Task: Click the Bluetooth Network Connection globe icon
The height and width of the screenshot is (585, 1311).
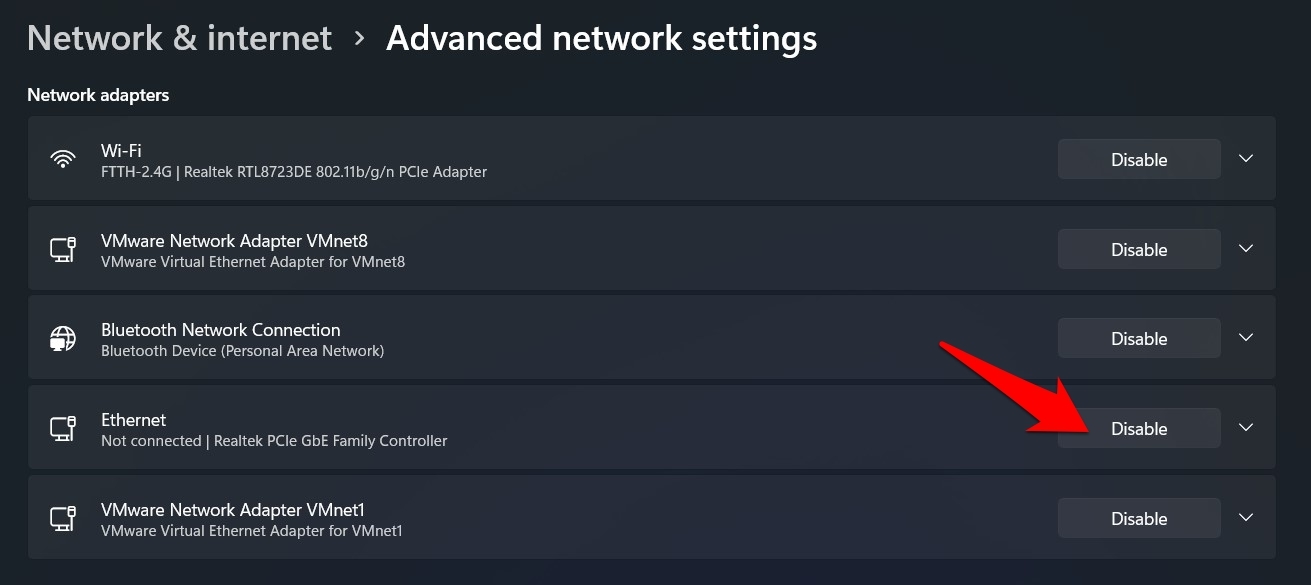Action: (x=63, y=339)
